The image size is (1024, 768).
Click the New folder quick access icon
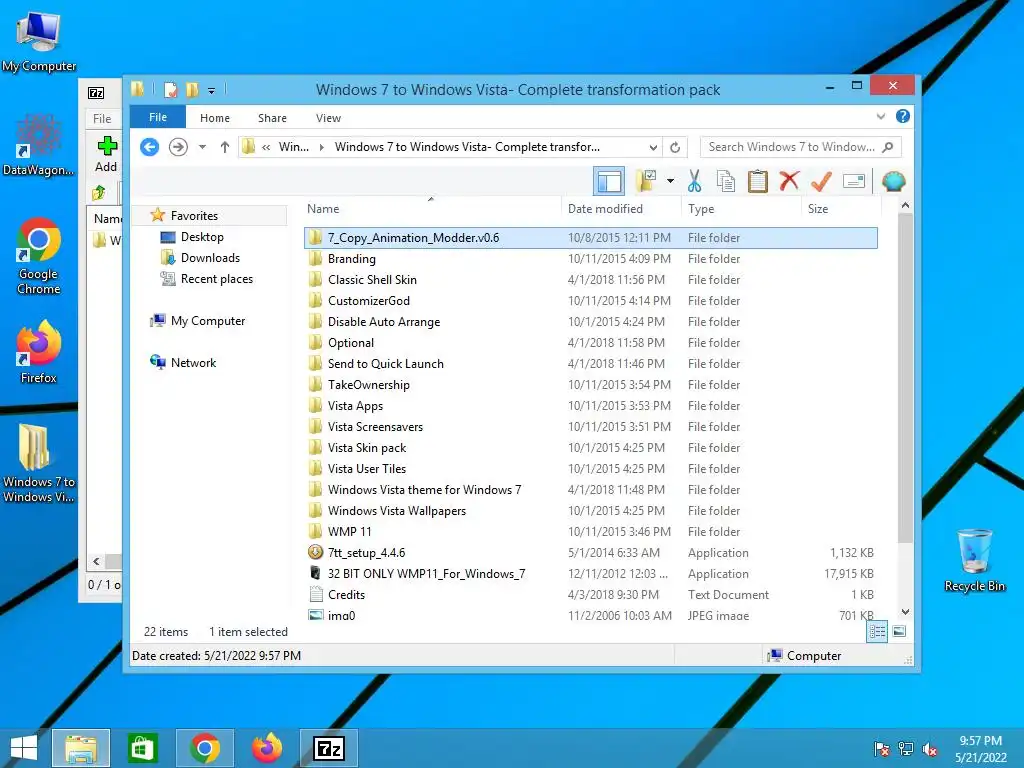tap(192, 89)
